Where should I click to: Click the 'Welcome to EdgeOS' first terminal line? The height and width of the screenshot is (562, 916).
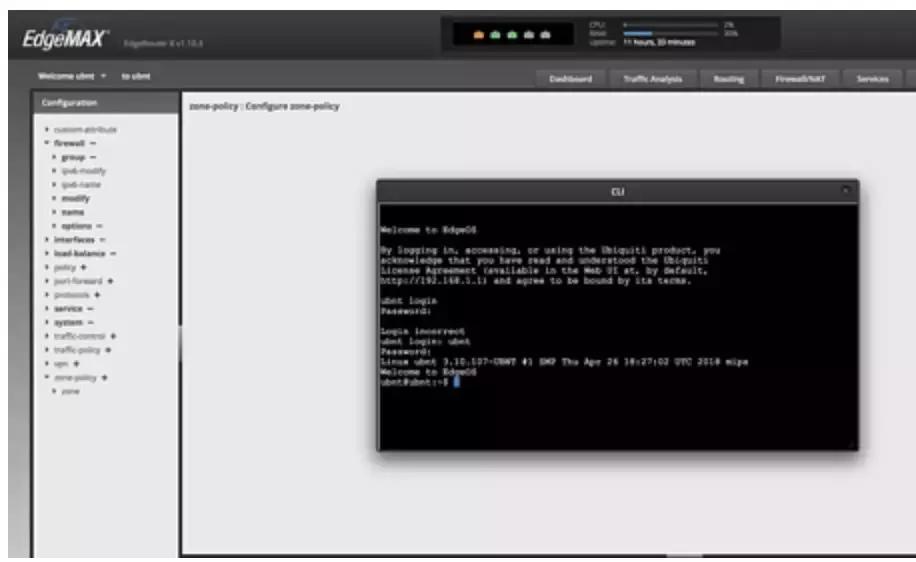point(428,230)
